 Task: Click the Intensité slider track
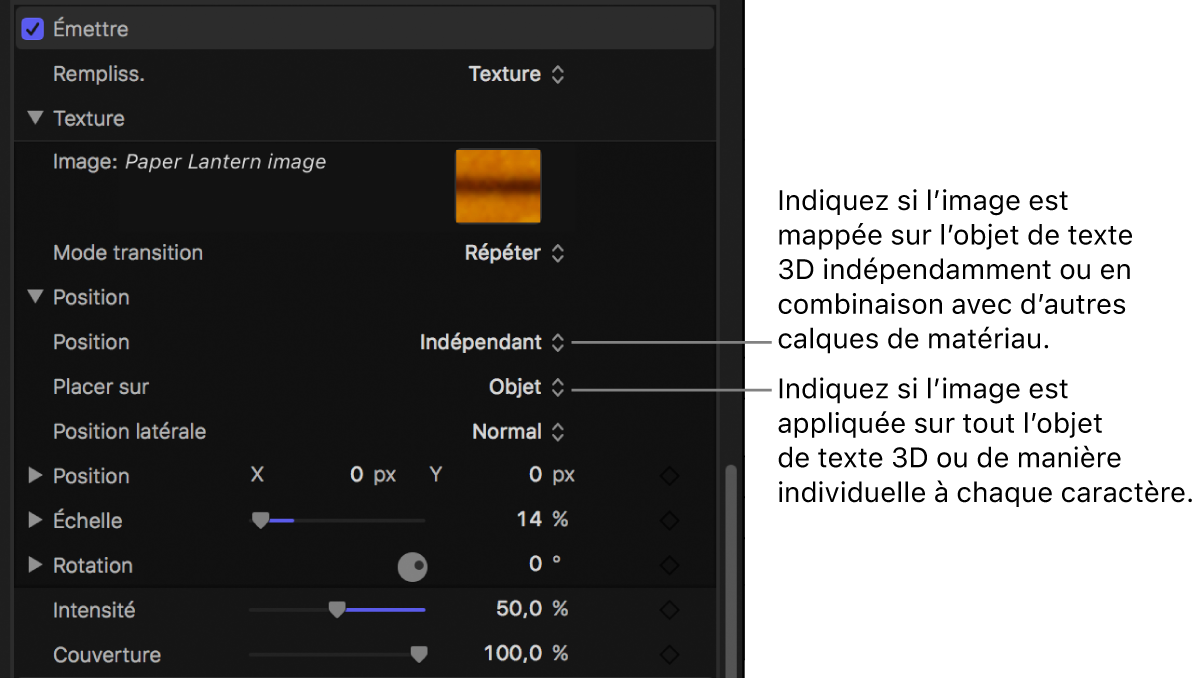[337, 609]
